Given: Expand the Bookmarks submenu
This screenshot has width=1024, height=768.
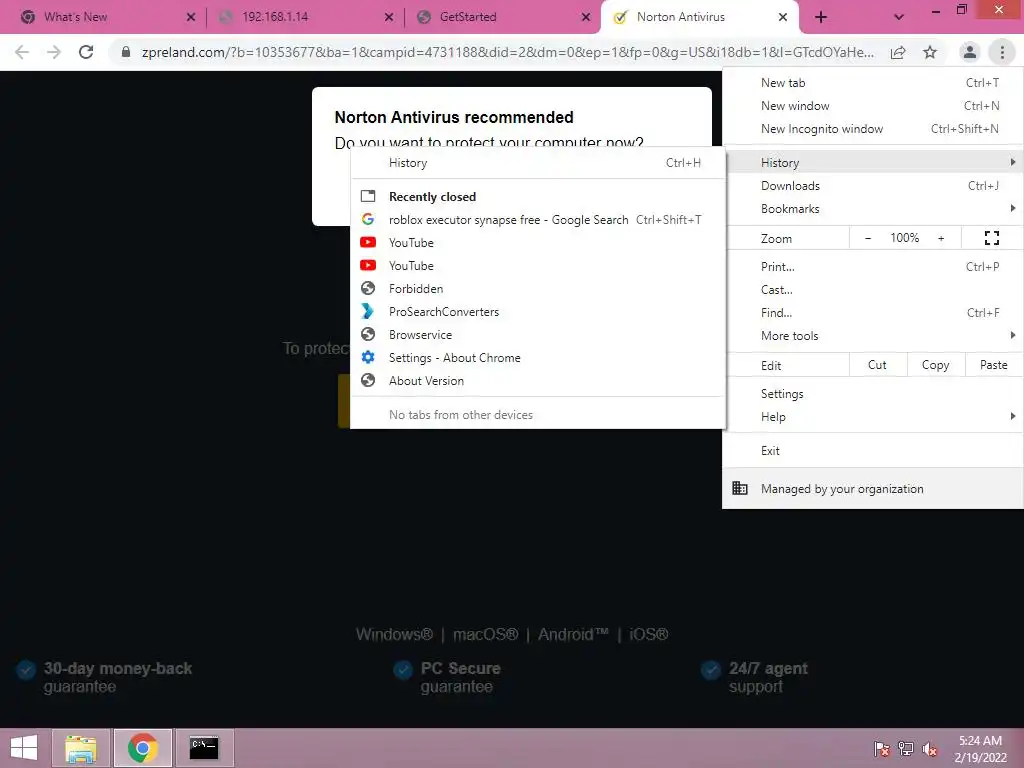Looking at the screenshot, I should (x=872, y=209).
